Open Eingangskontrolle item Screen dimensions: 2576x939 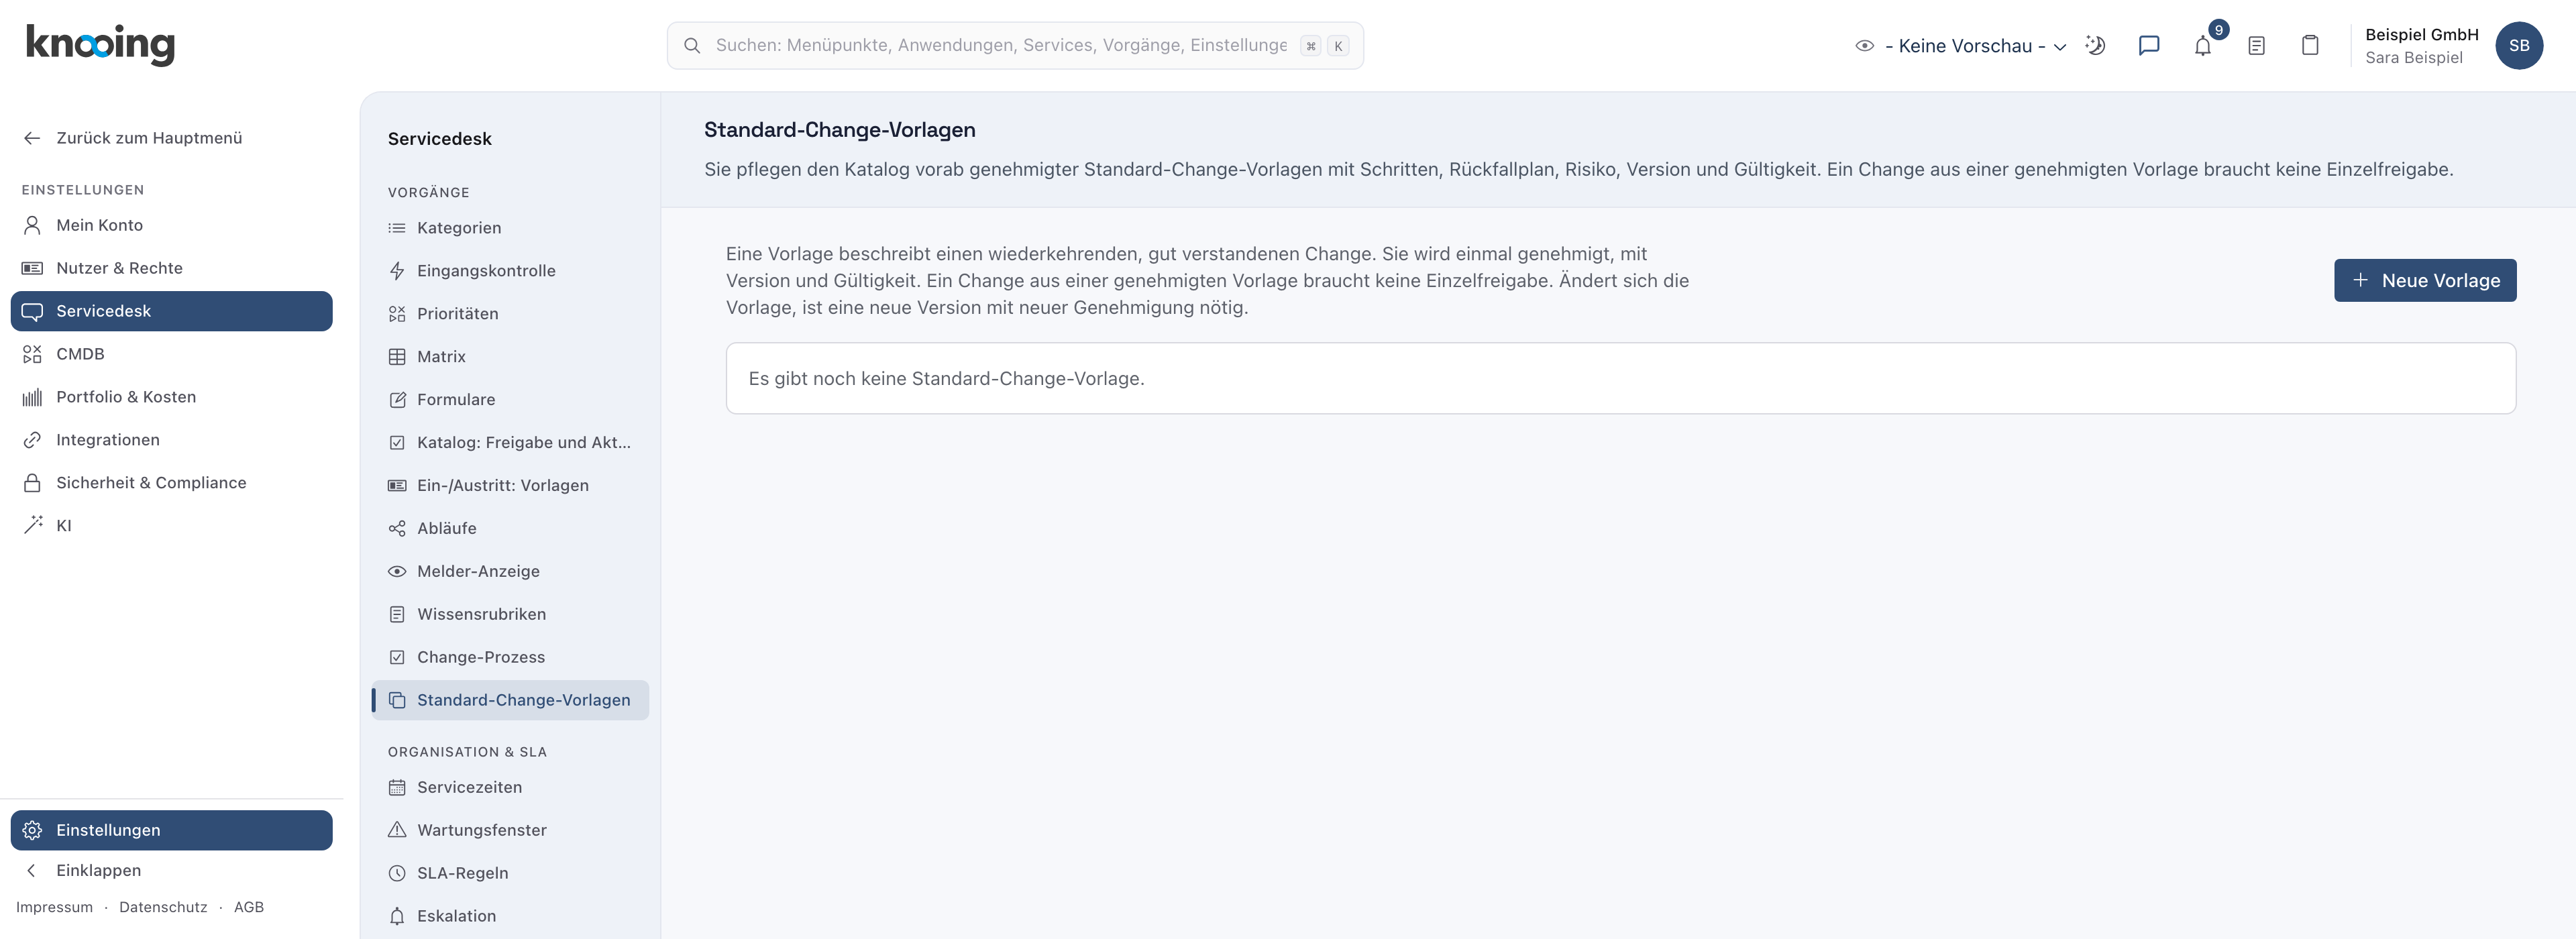[x=510, y=271]
